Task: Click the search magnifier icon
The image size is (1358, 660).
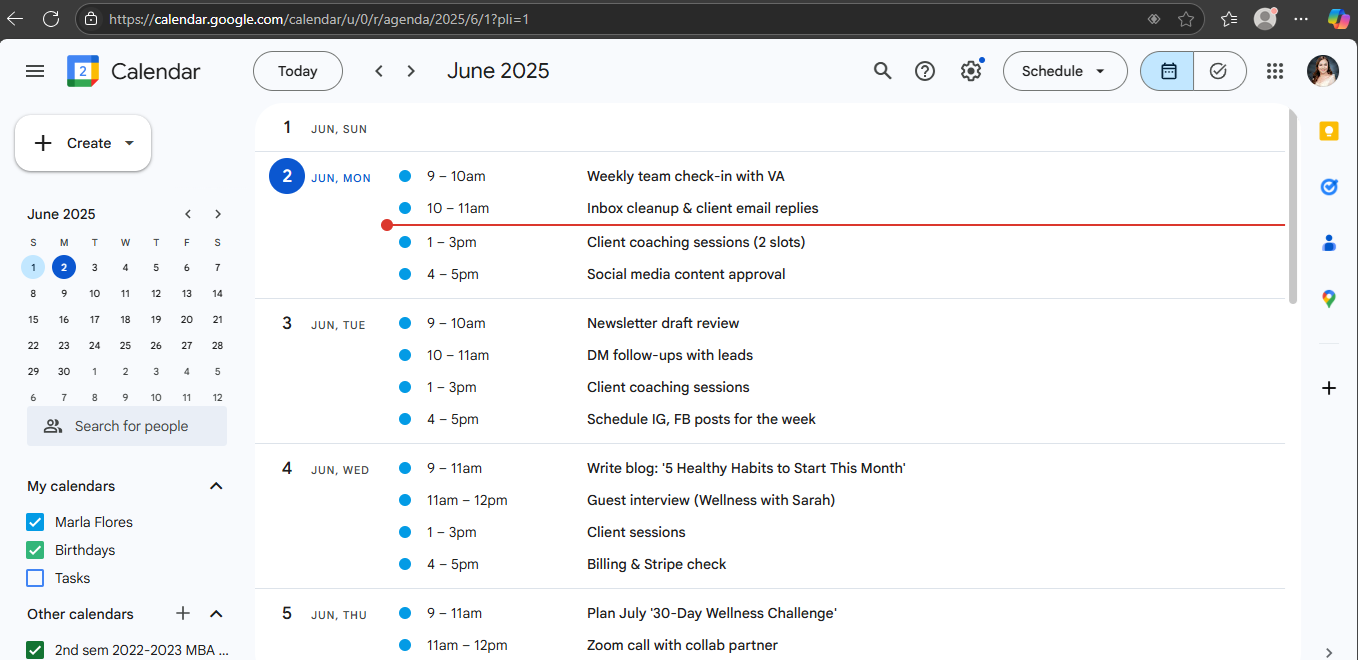Action: (882, 71)
